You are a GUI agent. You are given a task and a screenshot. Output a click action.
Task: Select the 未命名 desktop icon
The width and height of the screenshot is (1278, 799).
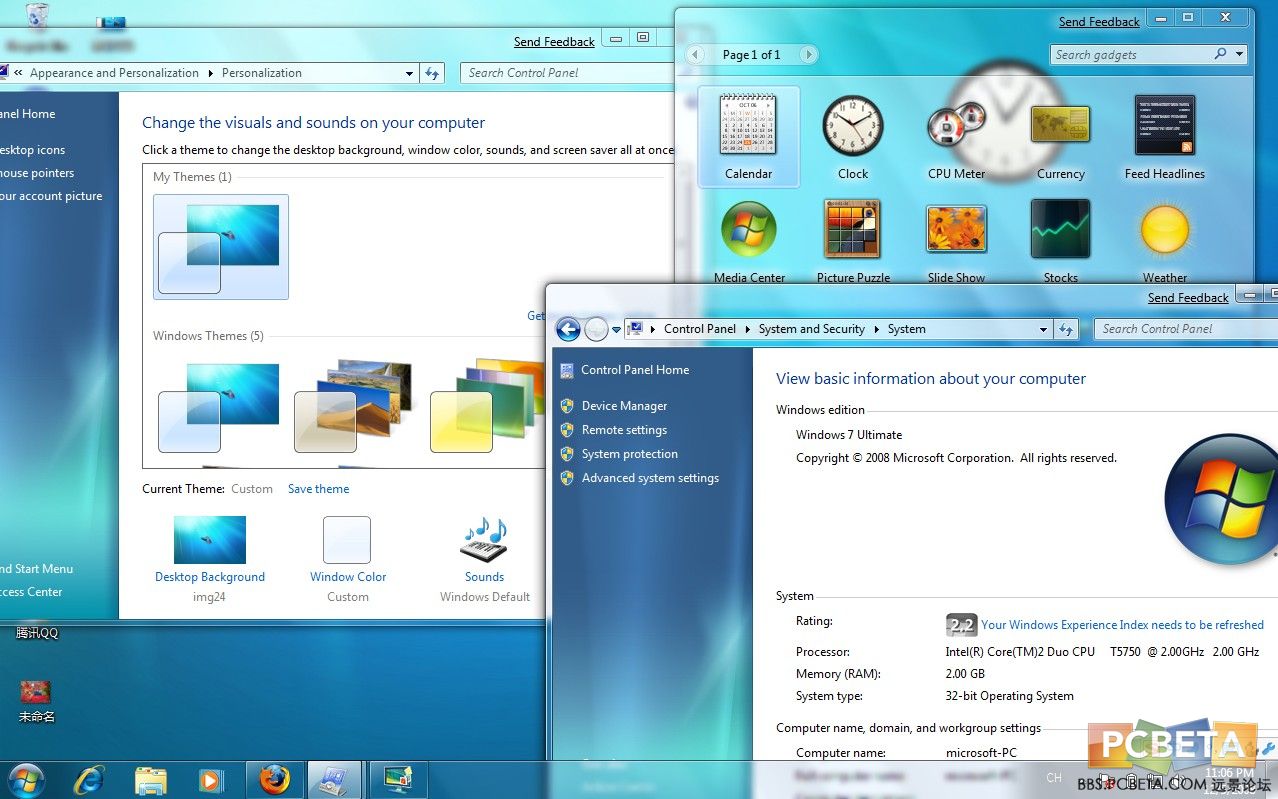(37, 700)
